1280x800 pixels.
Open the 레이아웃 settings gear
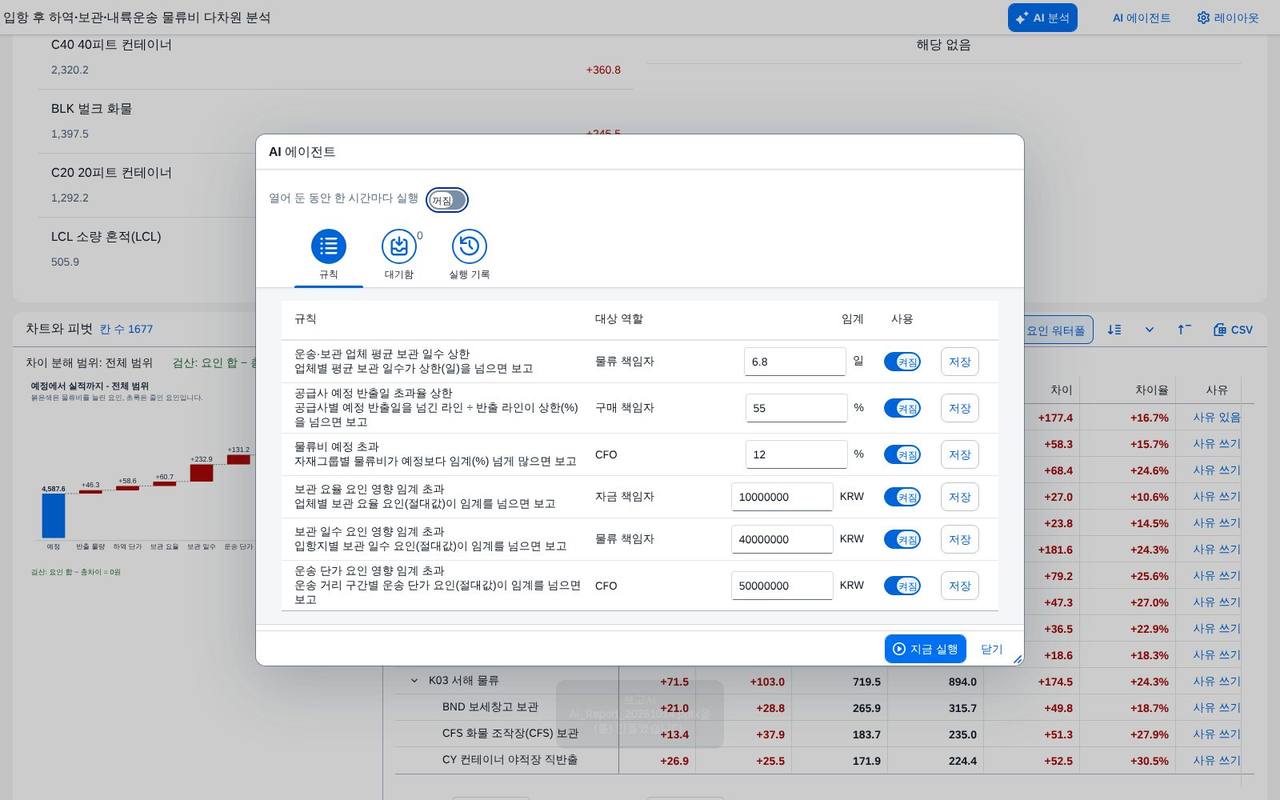1228,18
